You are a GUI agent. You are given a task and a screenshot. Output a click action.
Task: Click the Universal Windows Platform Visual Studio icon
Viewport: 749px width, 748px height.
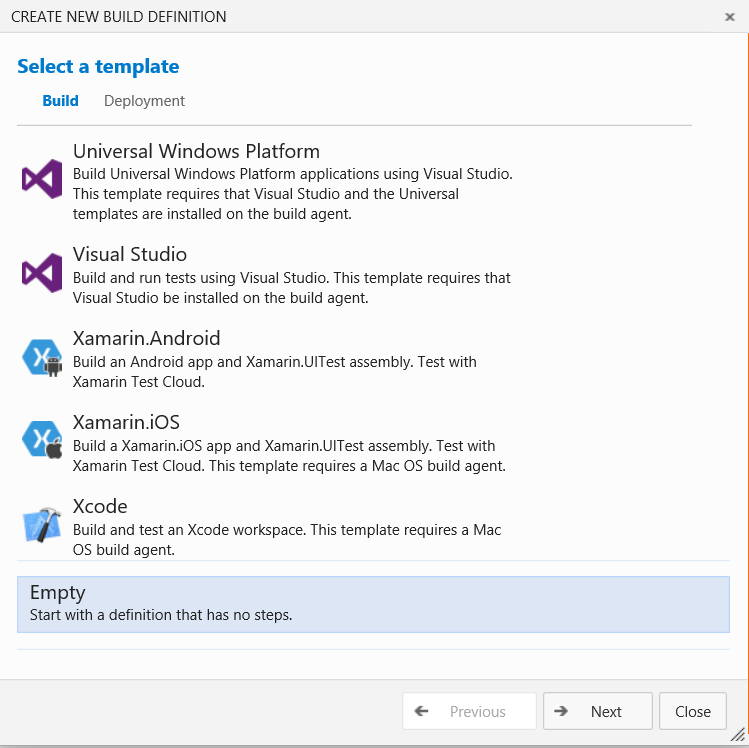[x=42, y=179]
